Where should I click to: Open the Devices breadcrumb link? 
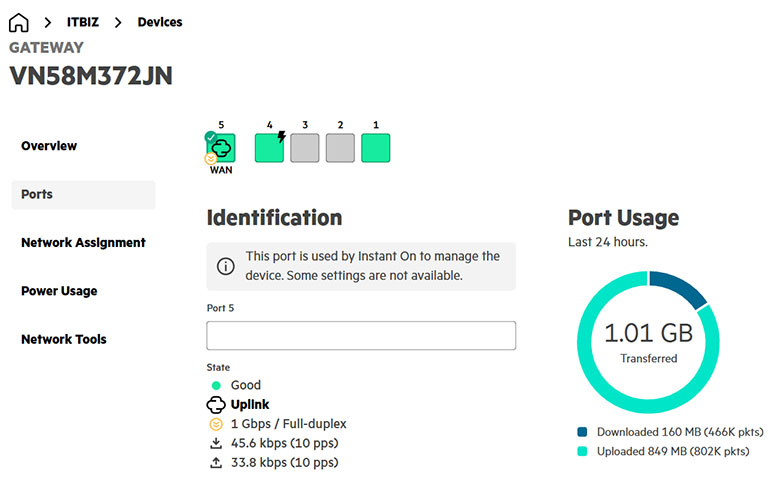pos(160,22)
